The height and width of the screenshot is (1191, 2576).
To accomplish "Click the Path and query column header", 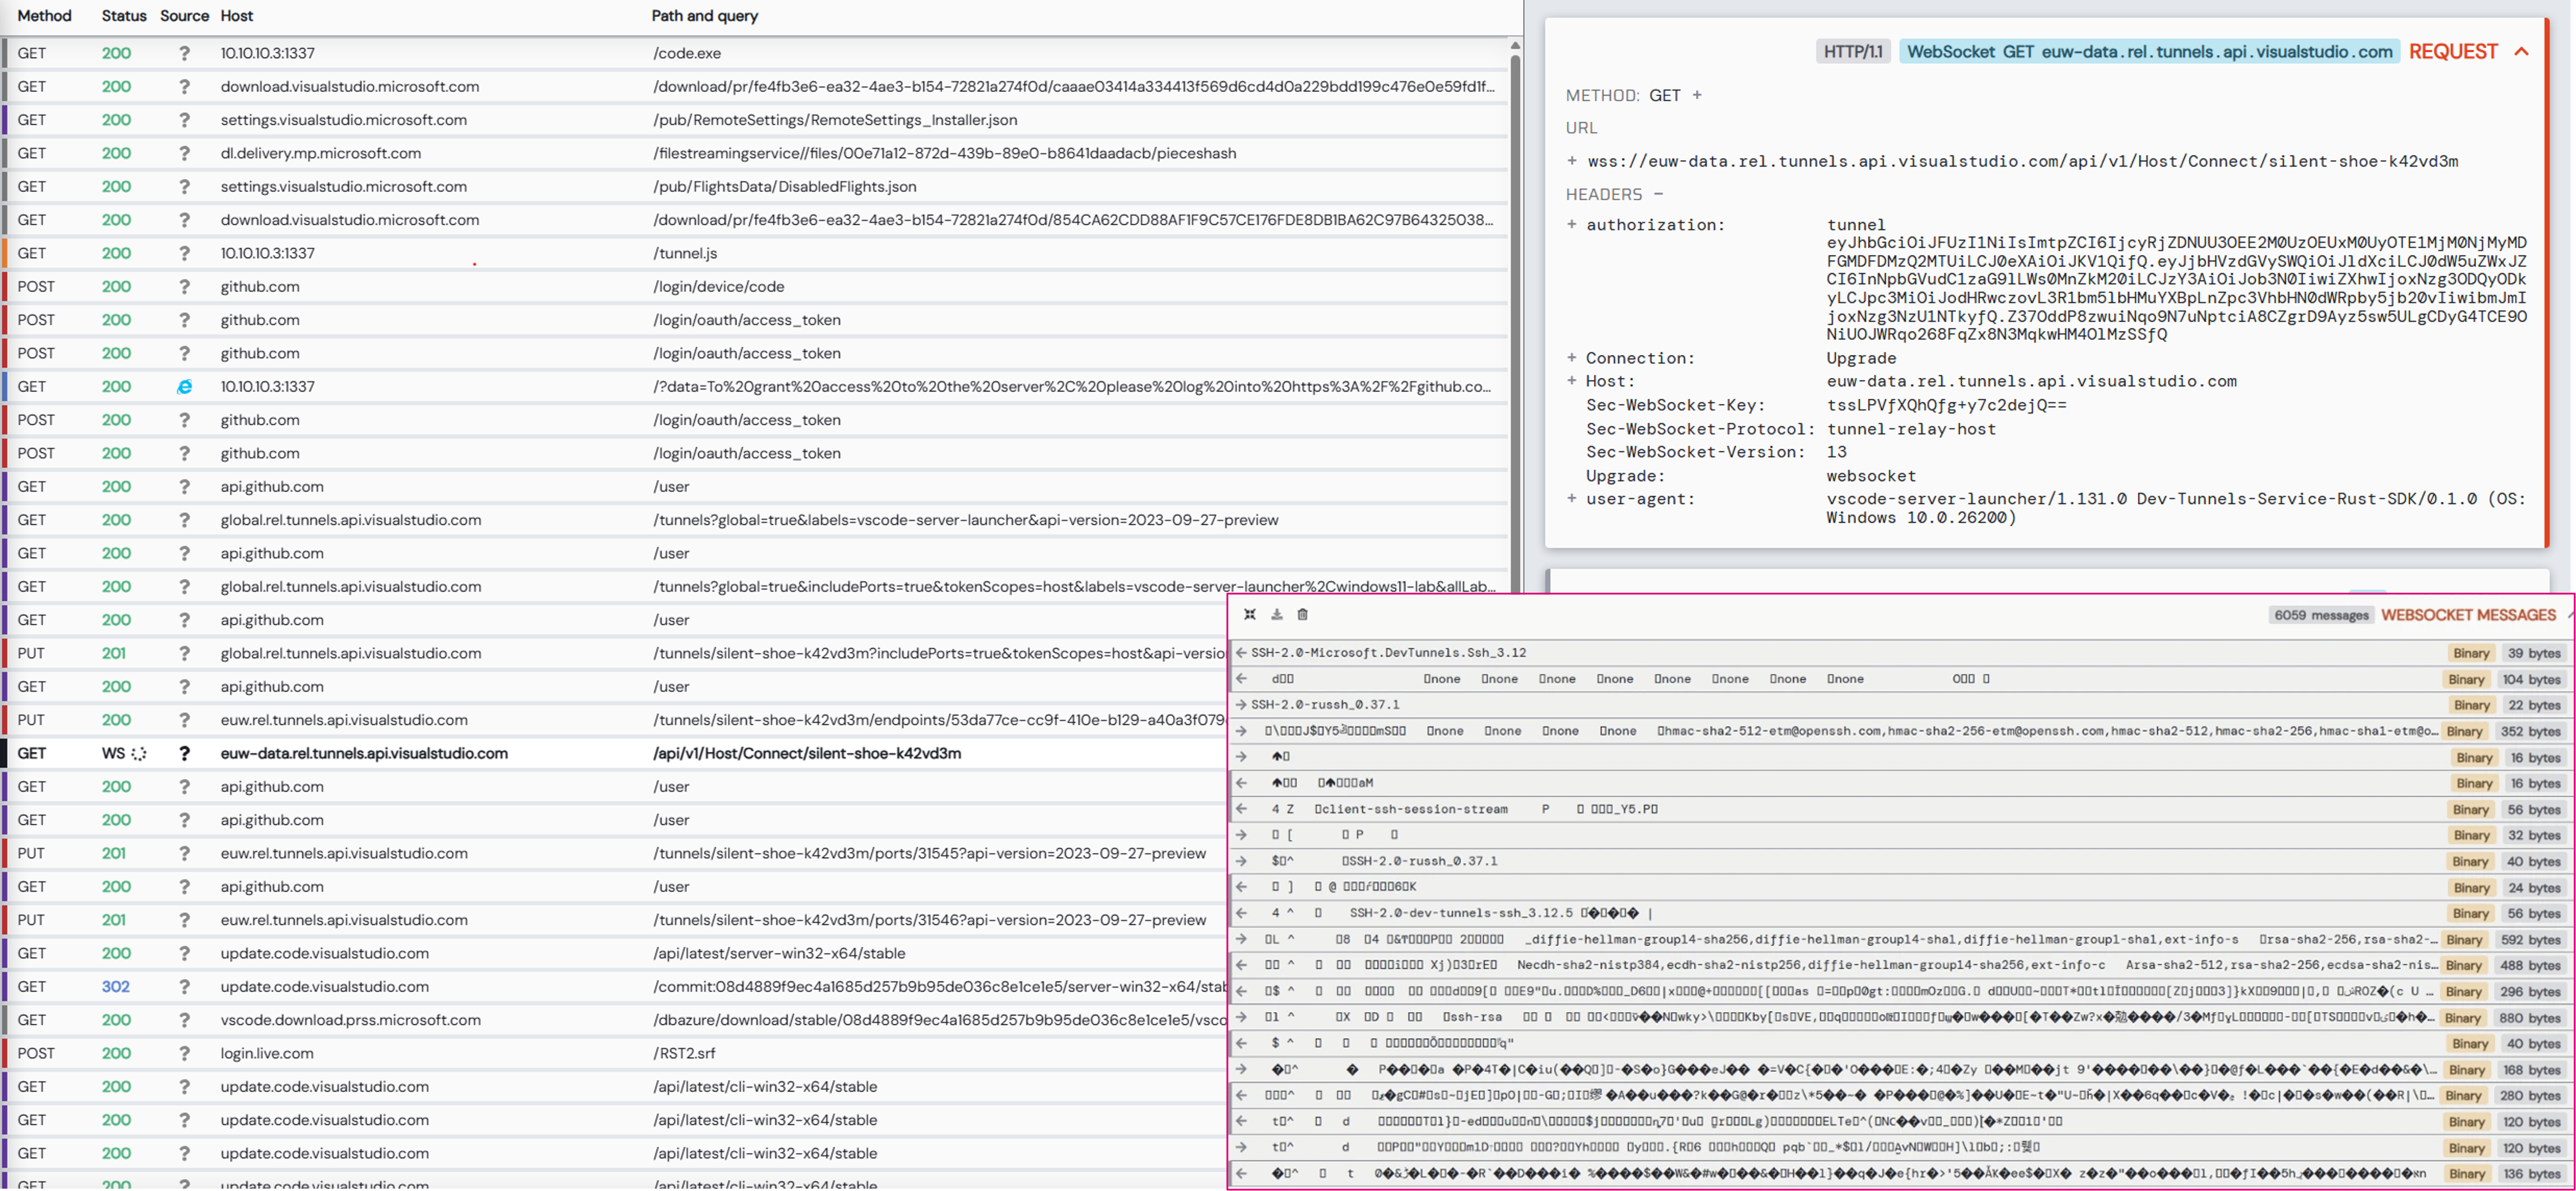I will (x=704, y=16).
